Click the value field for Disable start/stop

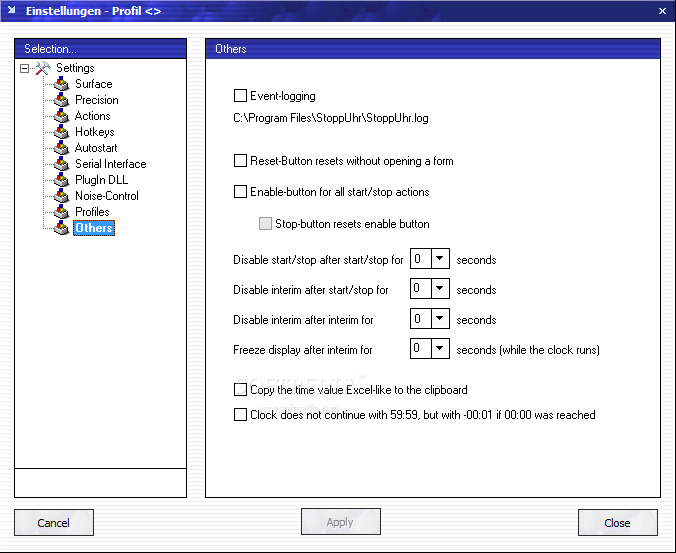click(421, 259)
